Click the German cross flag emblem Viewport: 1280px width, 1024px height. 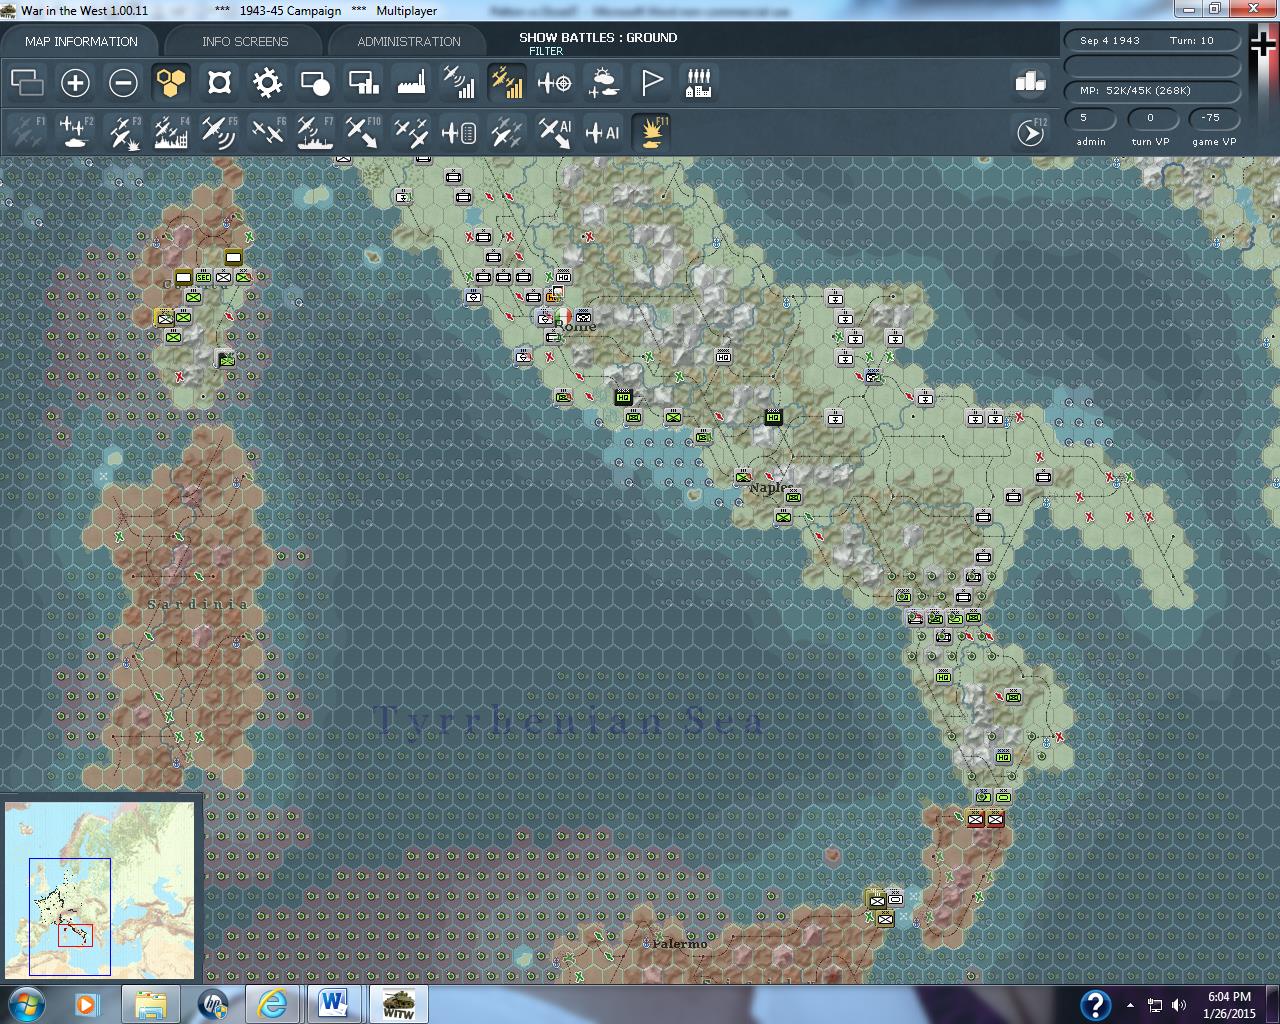click(x=1263, y=43)
